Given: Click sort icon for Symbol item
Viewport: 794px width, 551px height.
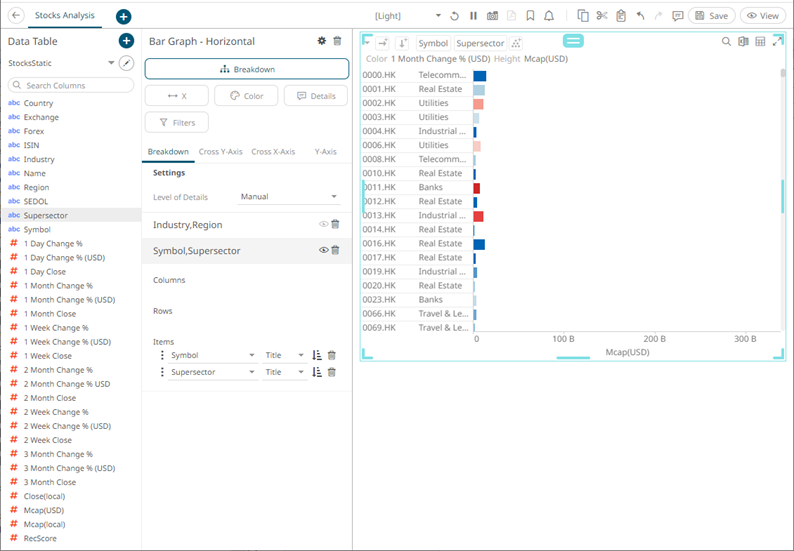Looking at the screenshot, I should tap(317, 355).
